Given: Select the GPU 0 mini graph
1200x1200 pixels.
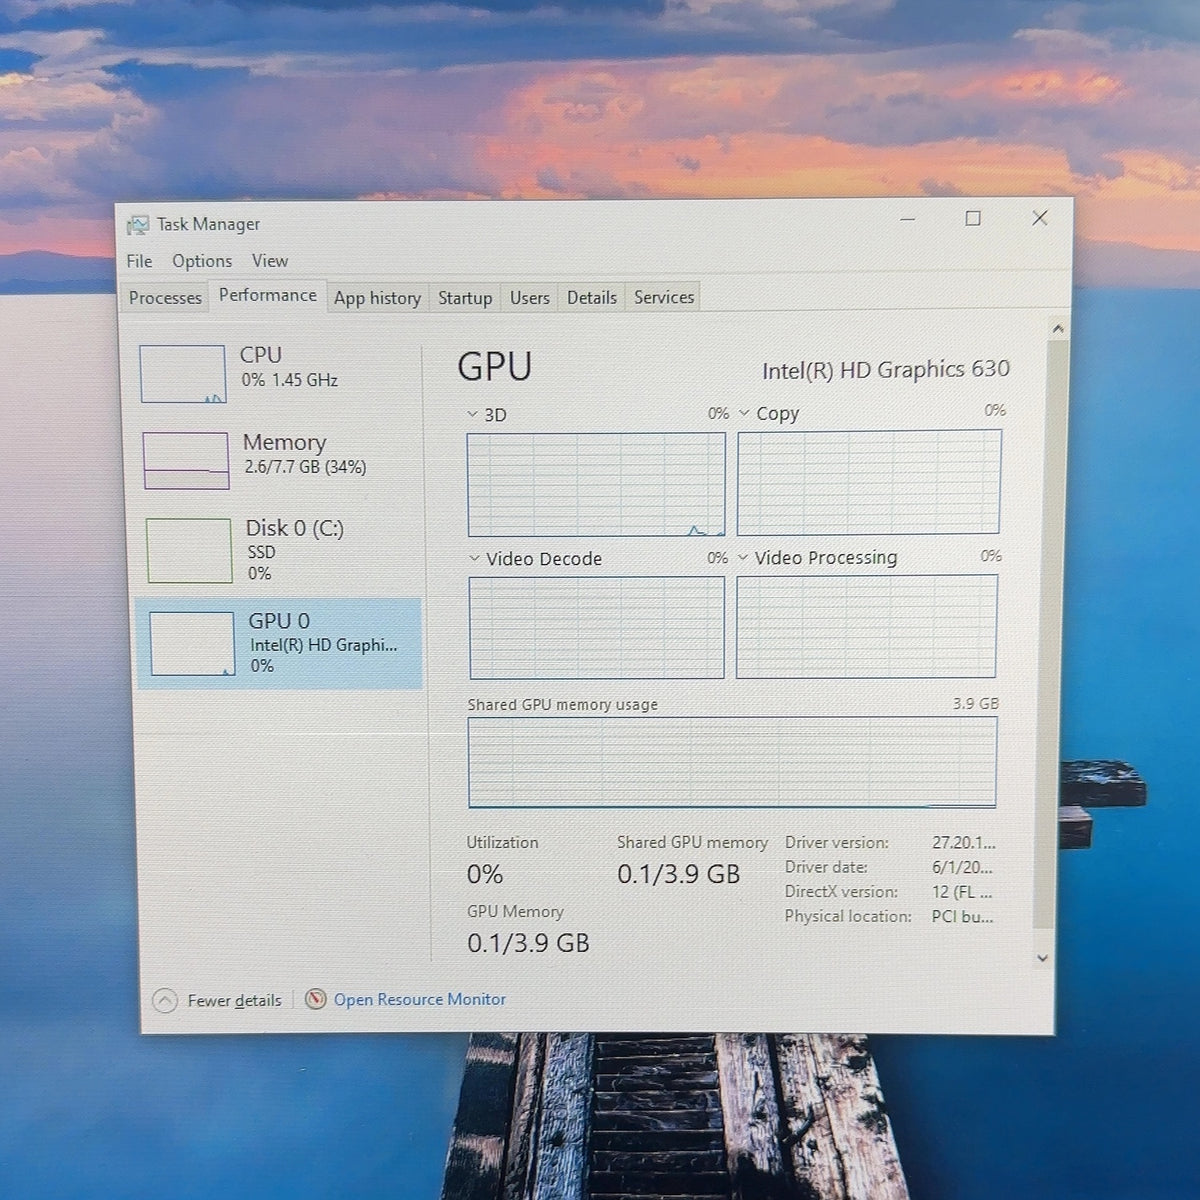Looking at the screenshot, I should click(192, 644).
